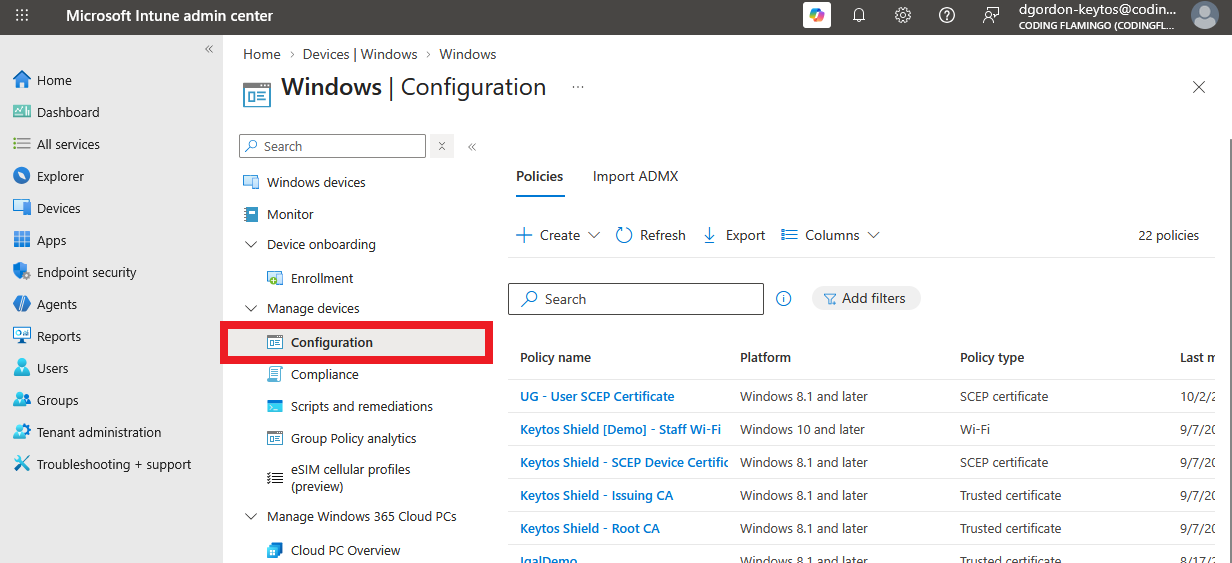
Task: Refresh the policies list
Action: click(x=650, y=235)
